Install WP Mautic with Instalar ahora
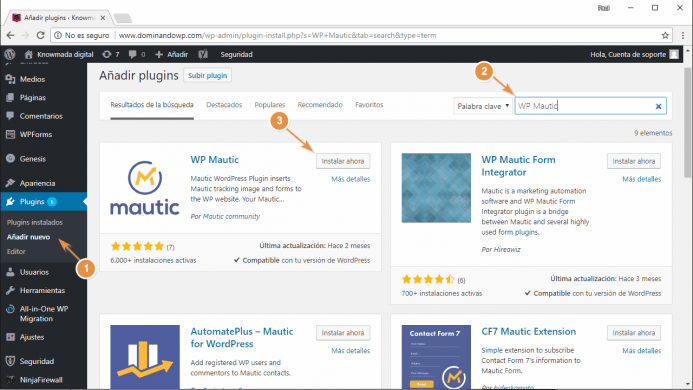Image resolution: width=693 pixels, height=390 pixels. click(343, 161)
